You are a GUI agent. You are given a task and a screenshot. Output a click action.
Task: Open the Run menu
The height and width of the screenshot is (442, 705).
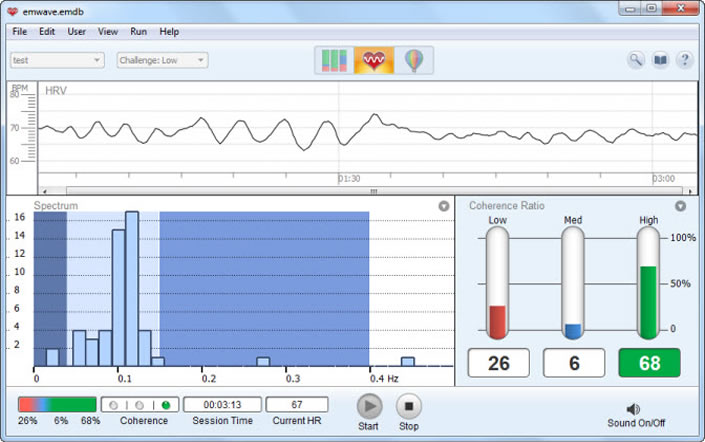[x=138, y=31]
